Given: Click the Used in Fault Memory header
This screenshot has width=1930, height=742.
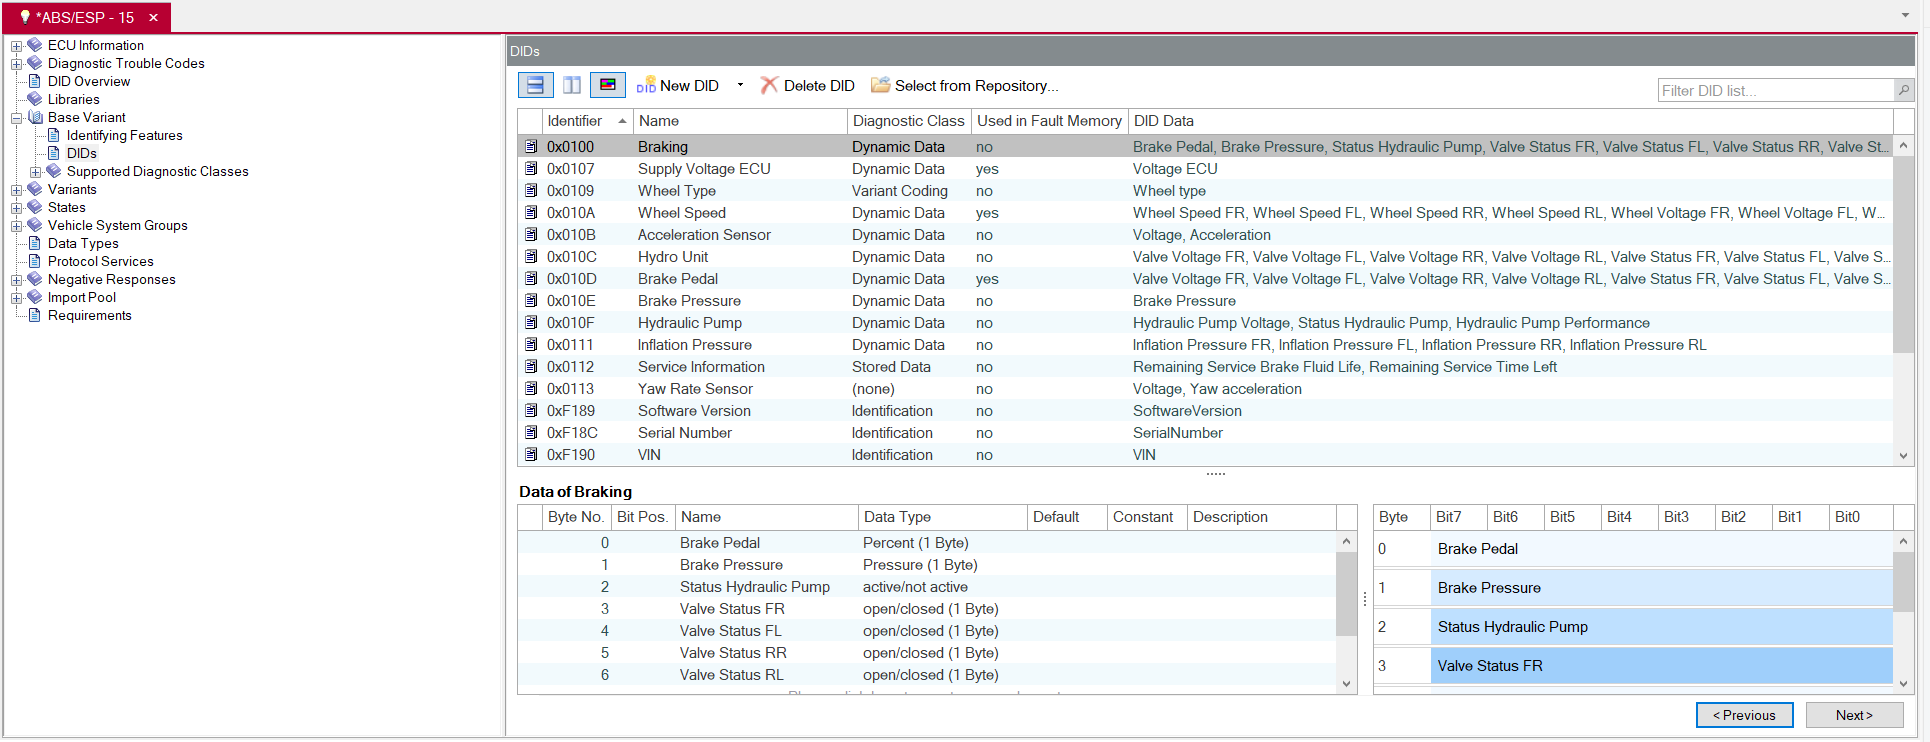Looking at the screenshot, I should pos(1049,121).
